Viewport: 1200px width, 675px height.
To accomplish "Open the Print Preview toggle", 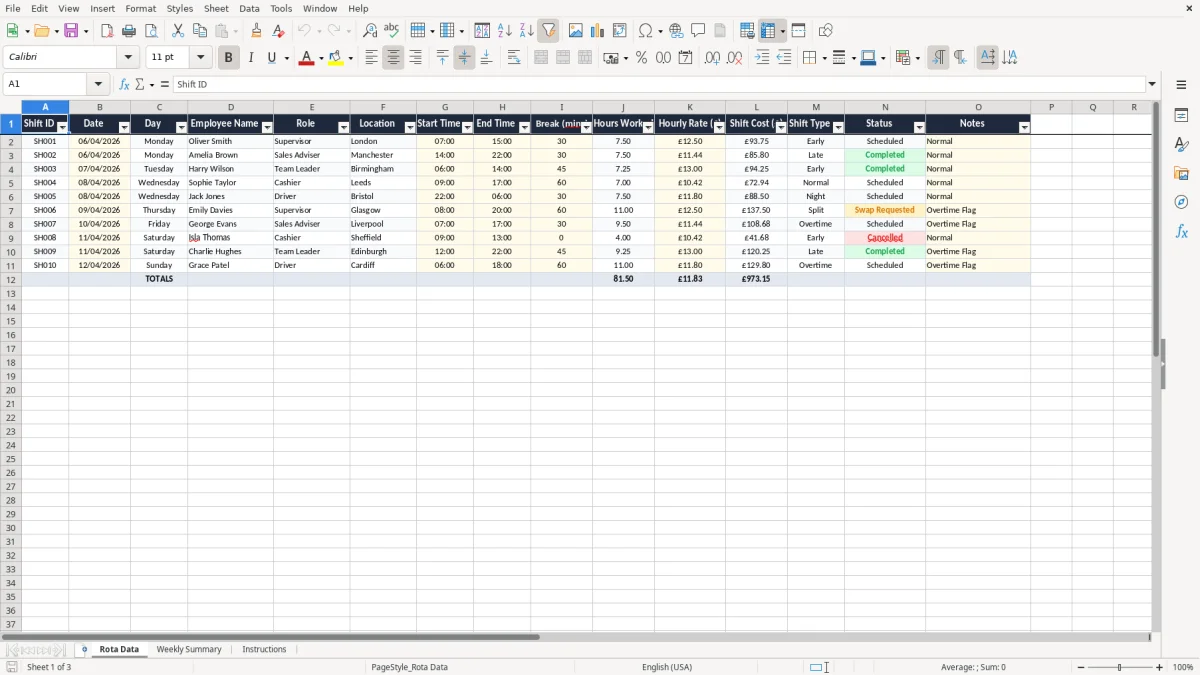I will coord(151,31).
